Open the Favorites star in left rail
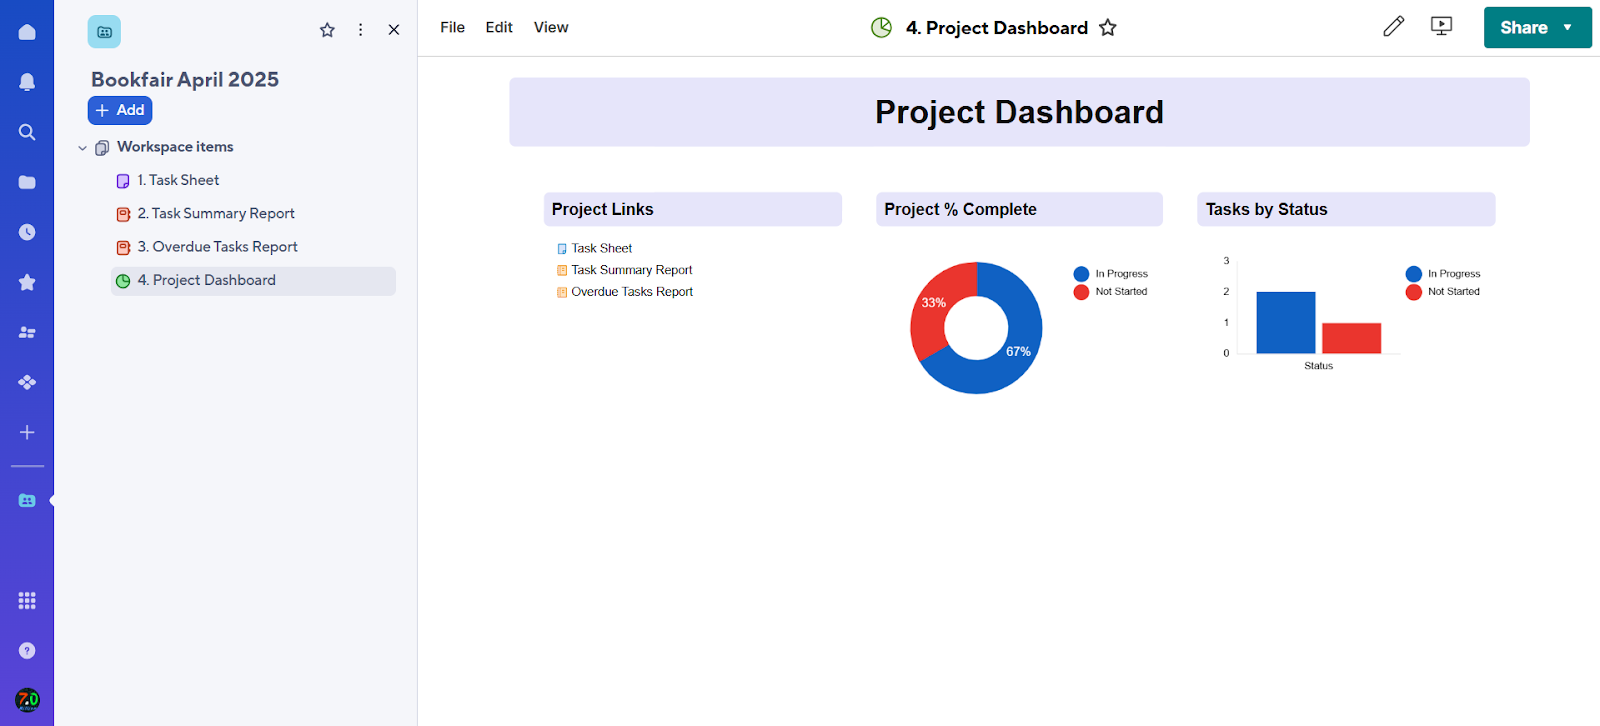The height and width of the screenshot is (726, 1600). [27, 282]
